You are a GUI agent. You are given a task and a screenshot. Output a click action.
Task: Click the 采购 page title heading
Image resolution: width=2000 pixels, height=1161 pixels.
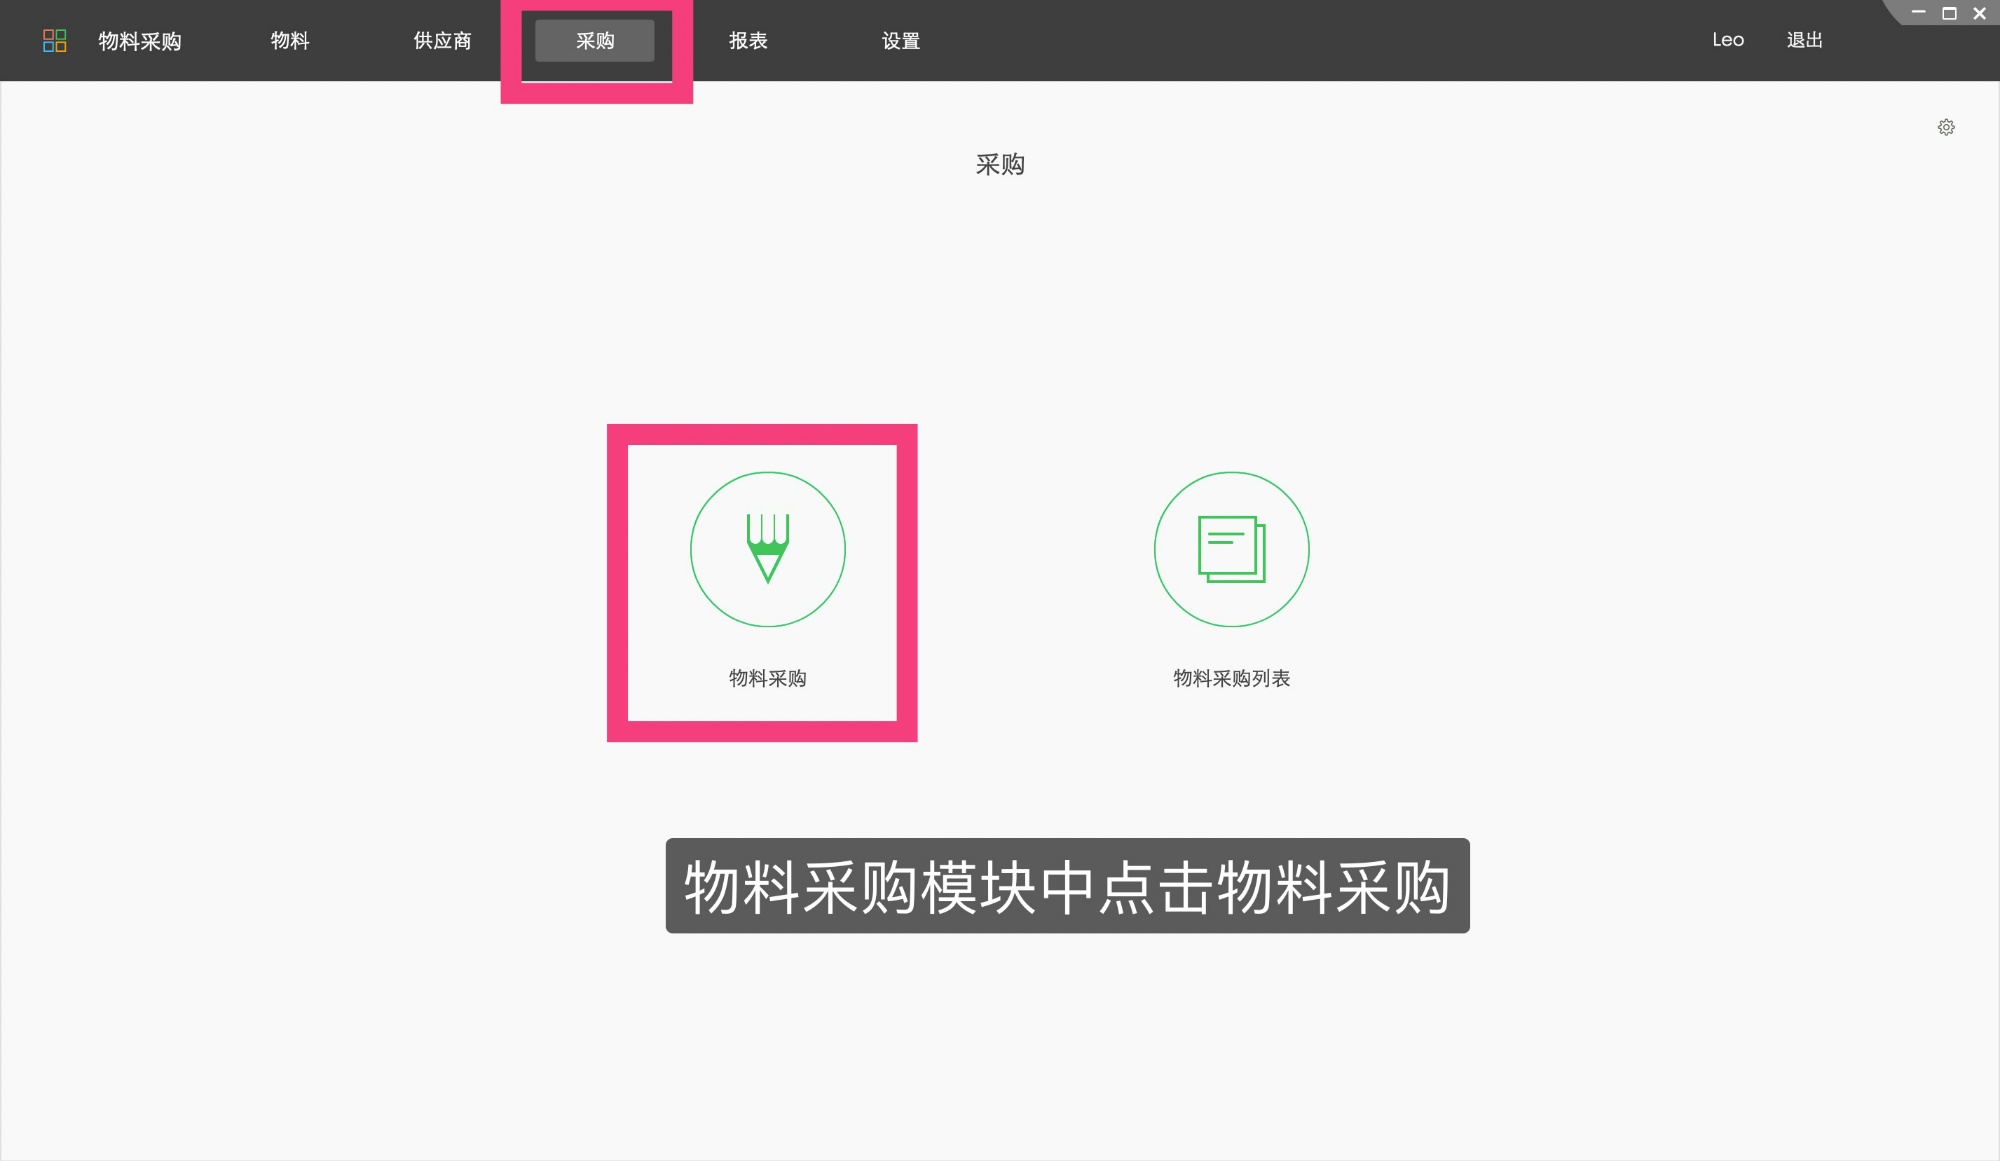[1002, 165]
